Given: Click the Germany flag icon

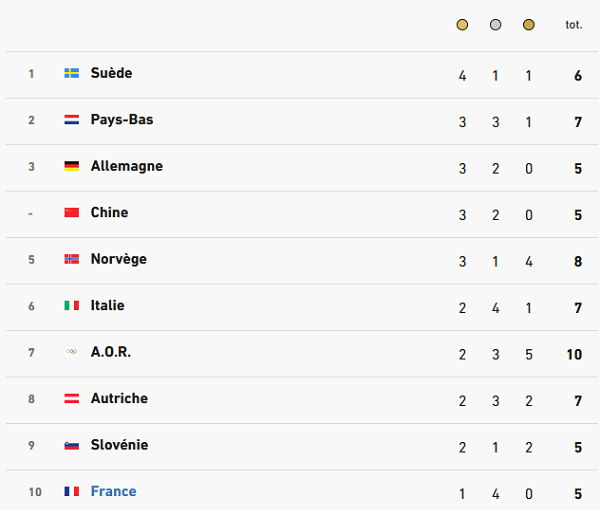Looking at the screenshot, I should tap(72, 166).
